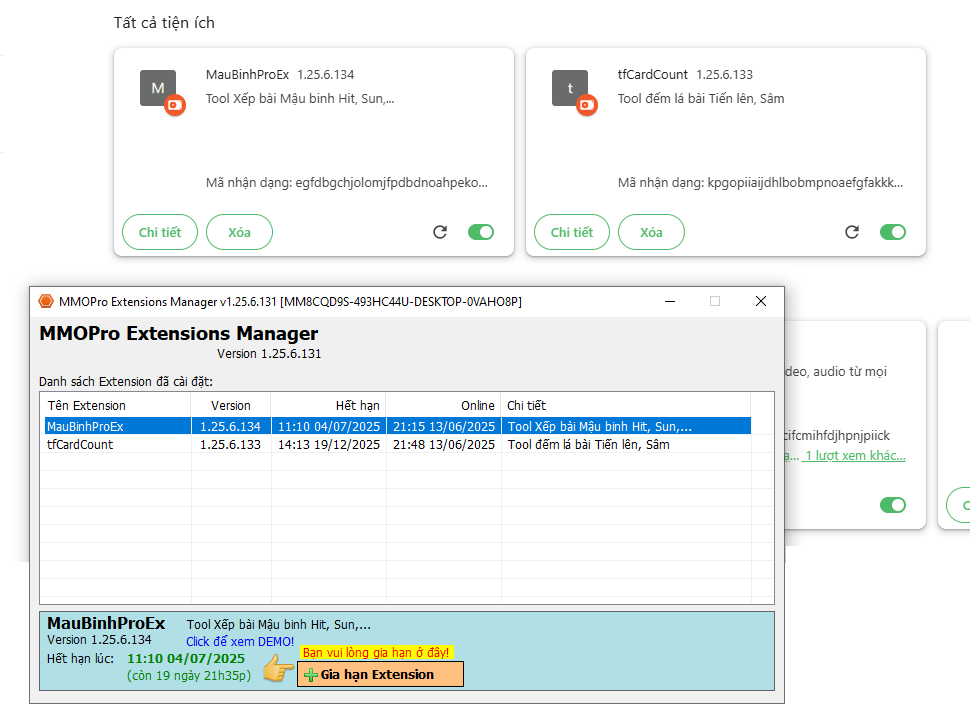Click MauBinhProEx ID 'Mã nhận dạng: egfdbgchj...'
Viewport: 970px width, 716px height.
[347, 183]
